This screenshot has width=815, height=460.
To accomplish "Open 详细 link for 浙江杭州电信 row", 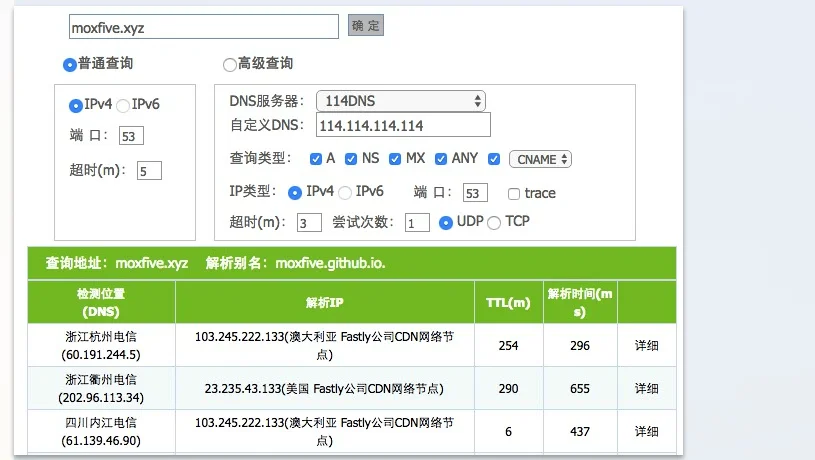I will pos(647,346).
